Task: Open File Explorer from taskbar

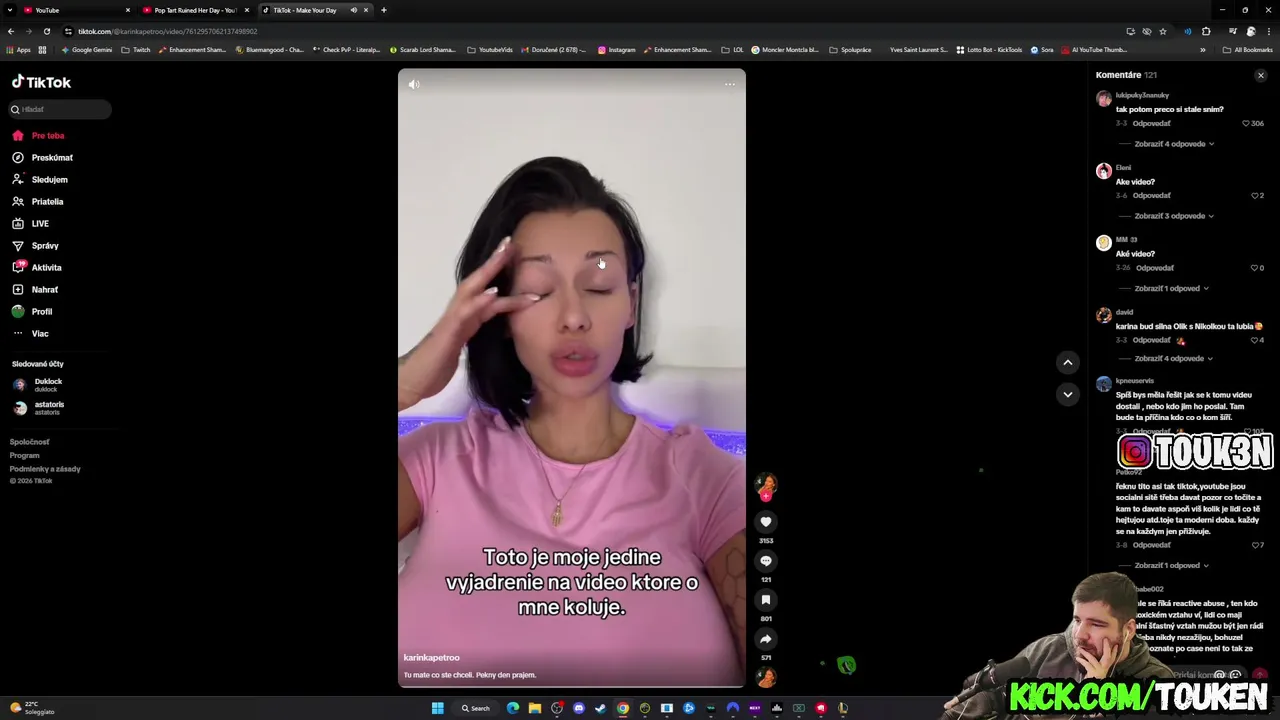Action: (535, 708)
